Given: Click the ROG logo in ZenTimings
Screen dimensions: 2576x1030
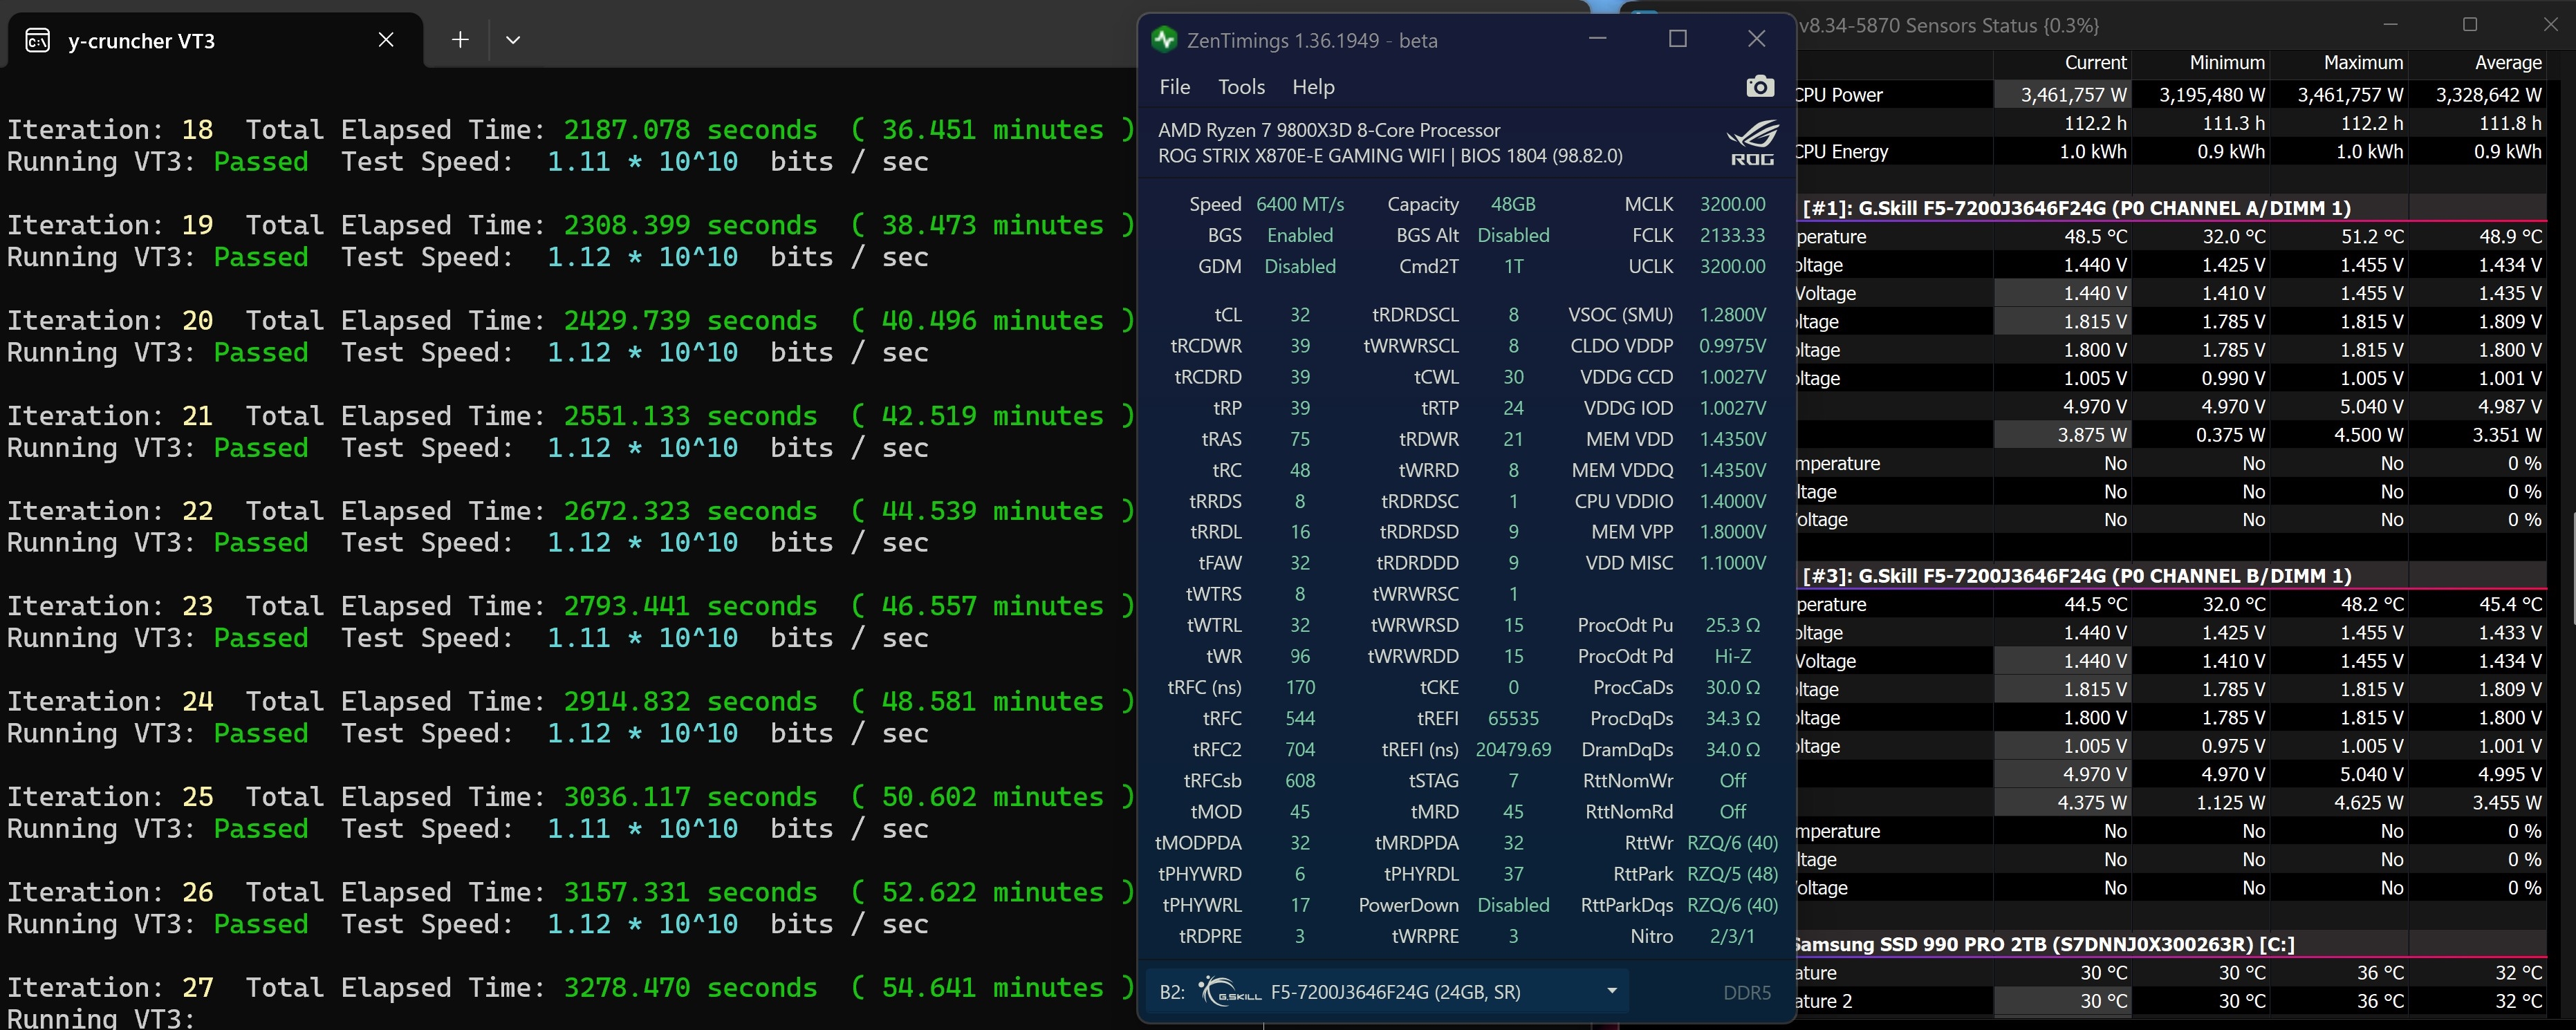Looking at the screenshot, I should pyautogui.click(x=1752, y=143).
